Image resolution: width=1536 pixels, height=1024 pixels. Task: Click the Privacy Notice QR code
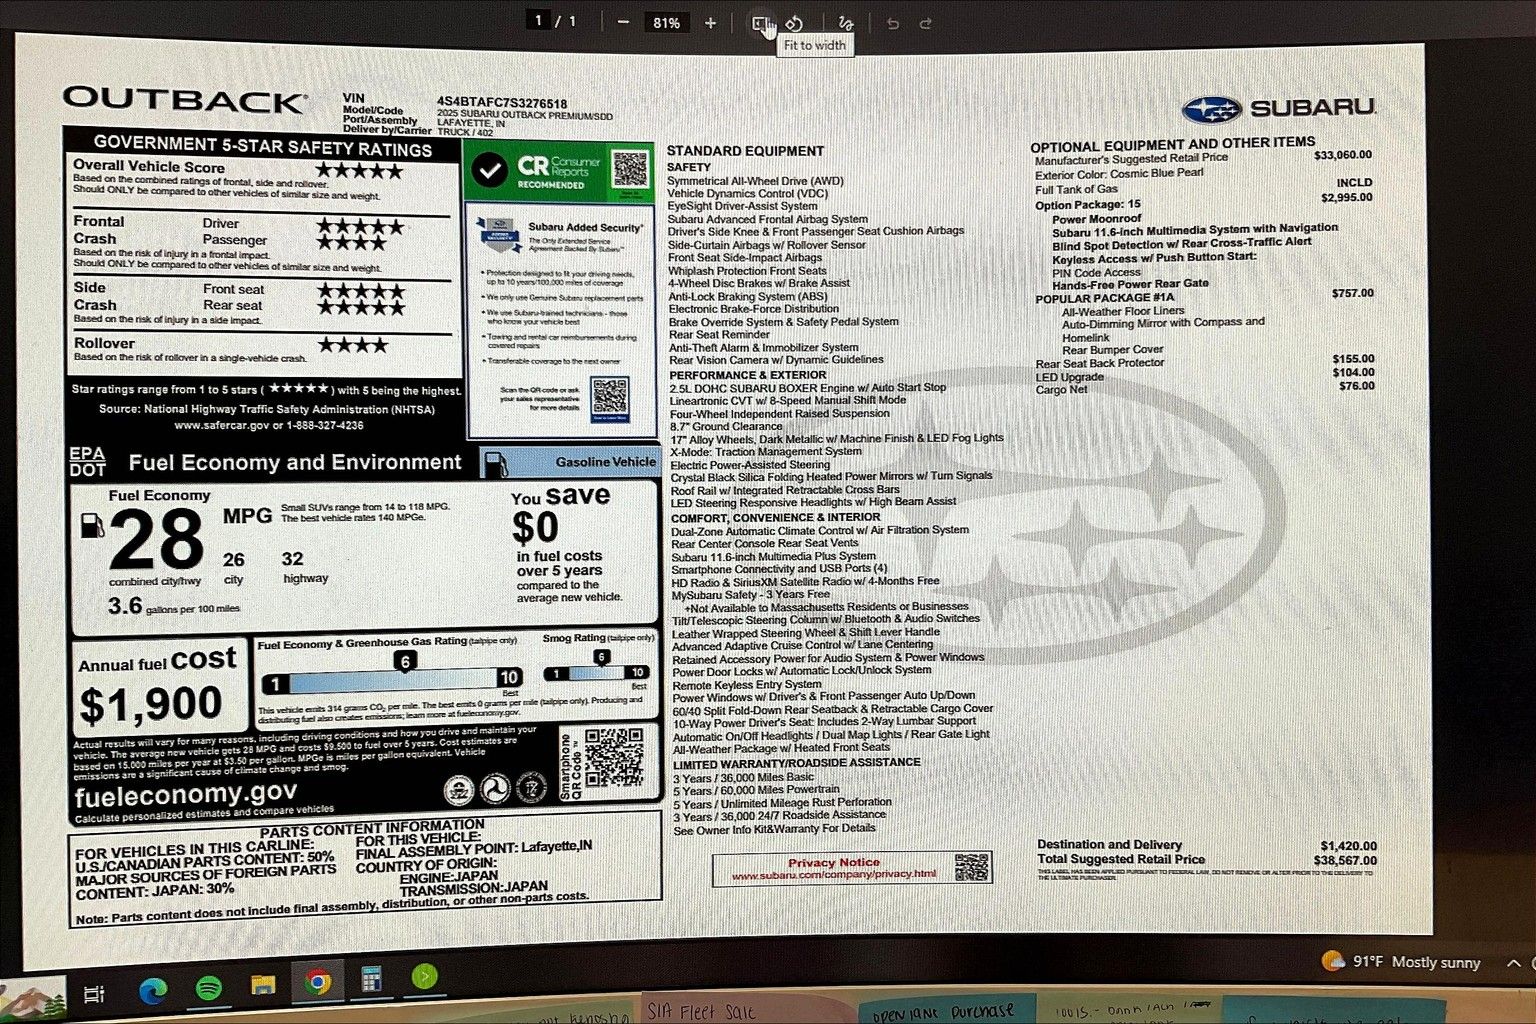pyautogui.click(x=970, y=867)
